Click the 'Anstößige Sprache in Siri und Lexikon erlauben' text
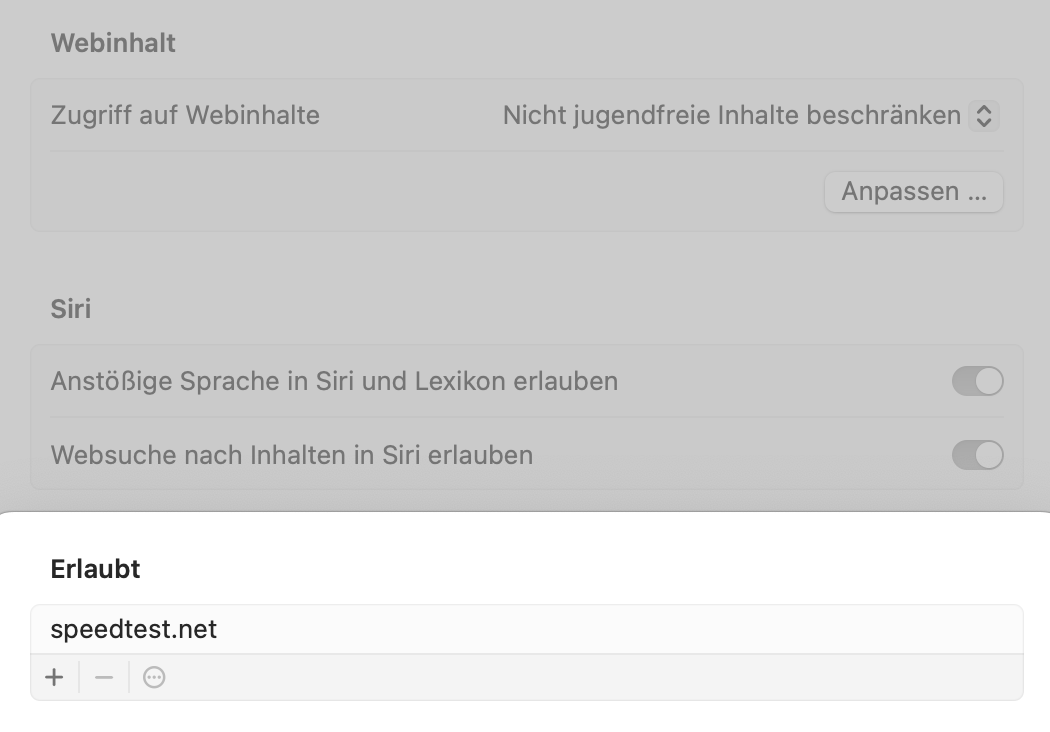 [334, 381]
